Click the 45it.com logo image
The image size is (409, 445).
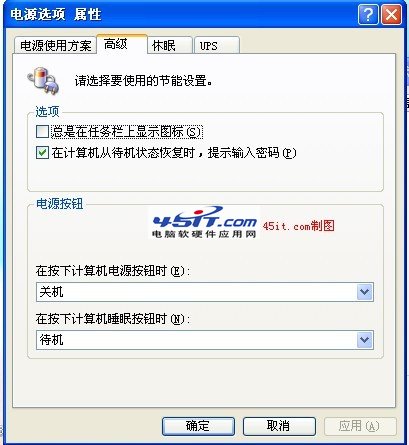click(204, 222)
